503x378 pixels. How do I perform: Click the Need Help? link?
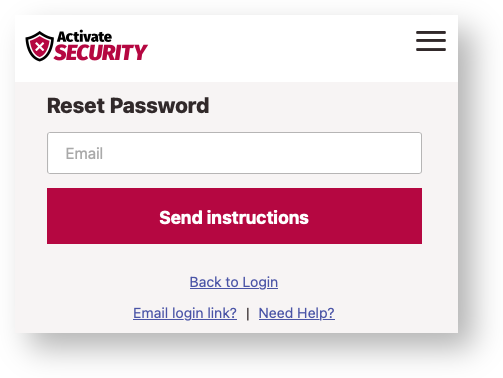click(297, 313)
